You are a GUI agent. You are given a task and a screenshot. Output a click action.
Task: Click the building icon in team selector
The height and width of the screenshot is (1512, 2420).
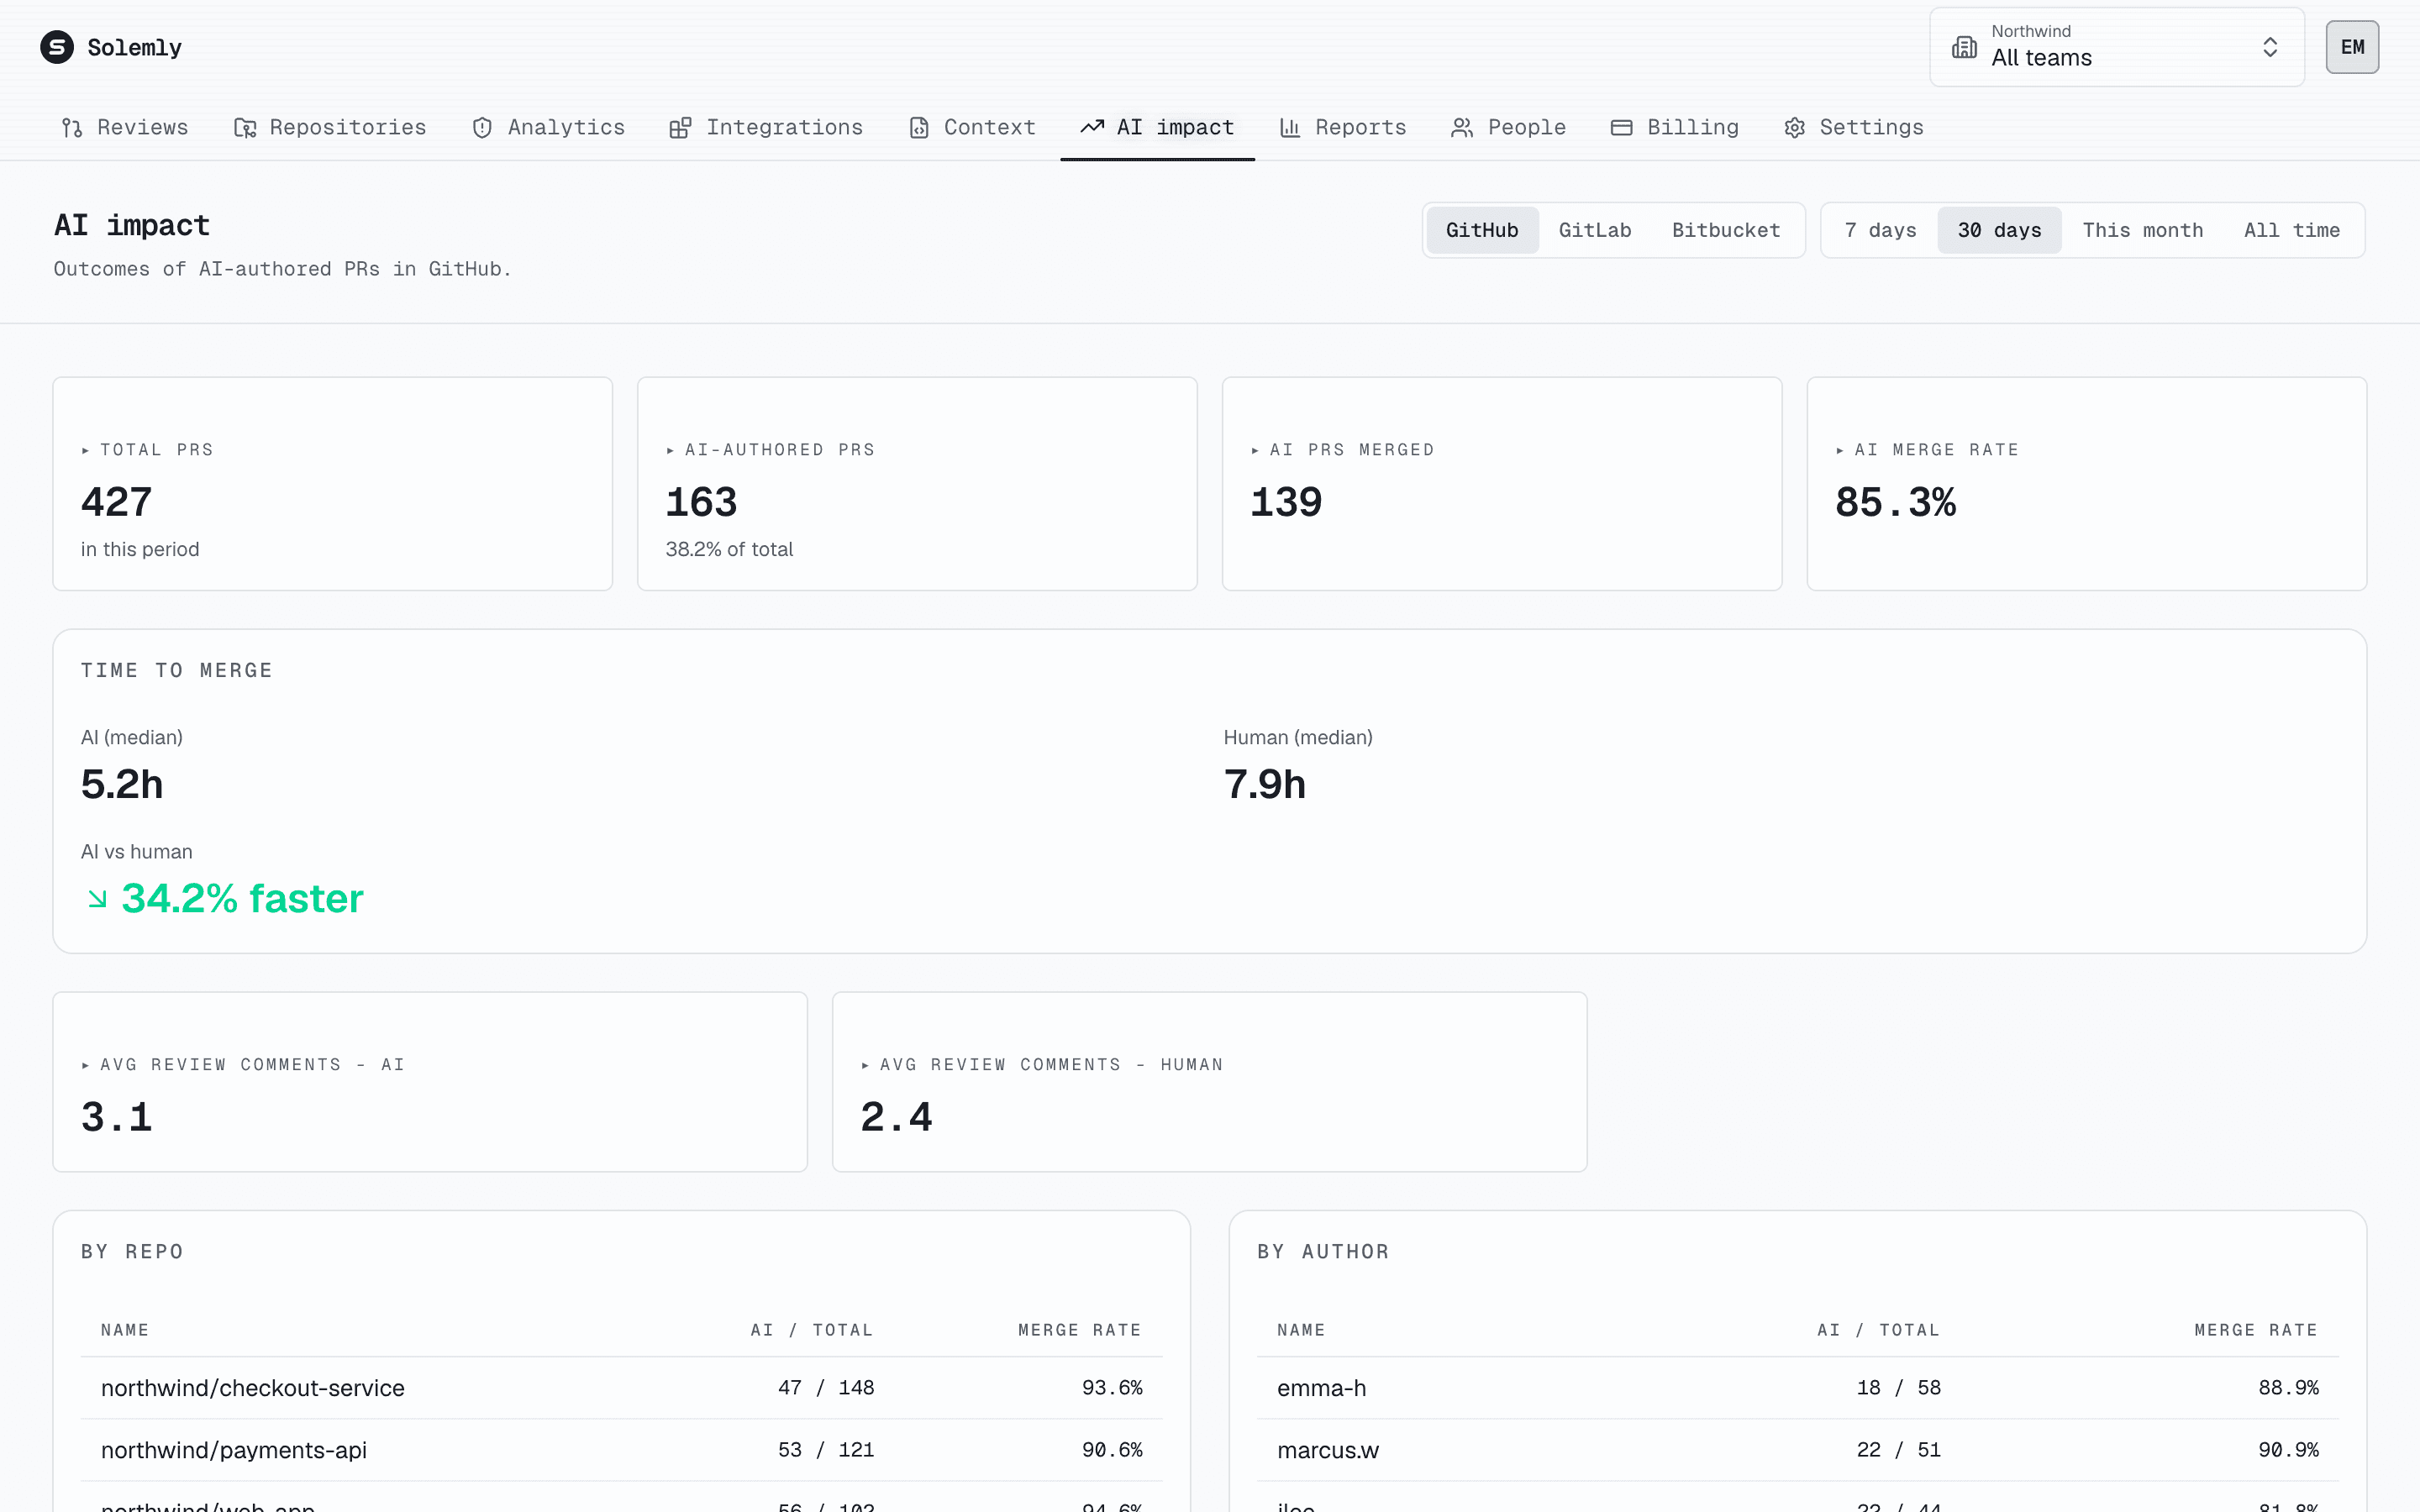[1964, 47]
